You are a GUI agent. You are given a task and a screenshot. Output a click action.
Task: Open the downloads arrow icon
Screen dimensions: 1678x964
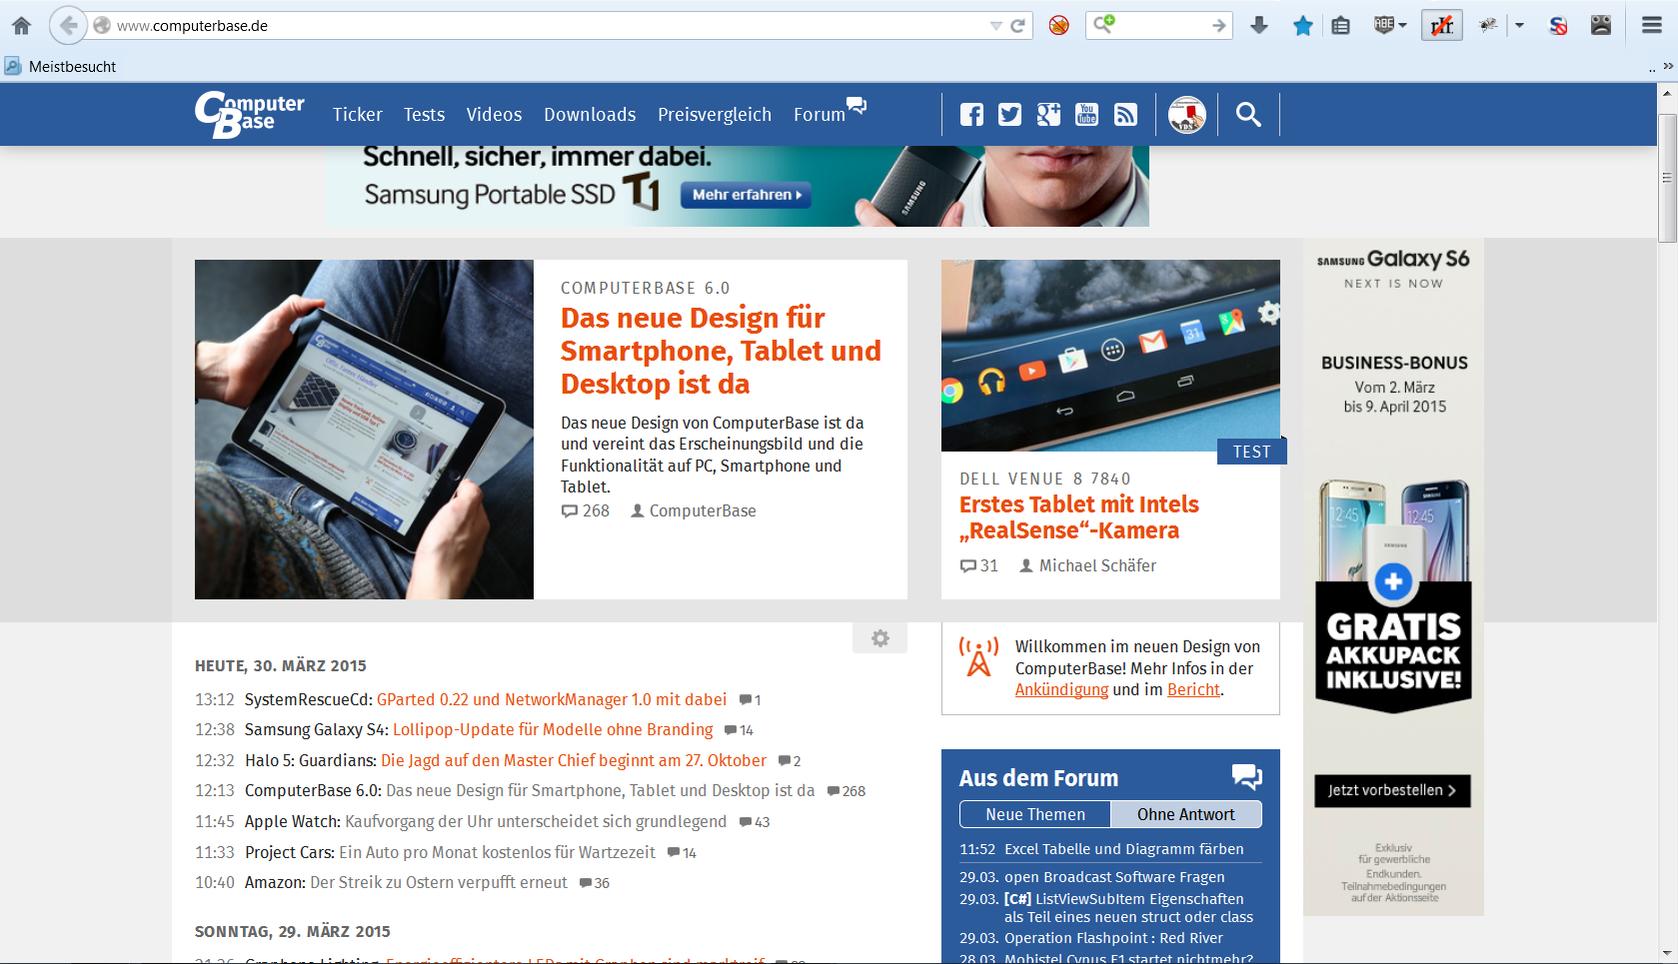tap(1259, 26)
